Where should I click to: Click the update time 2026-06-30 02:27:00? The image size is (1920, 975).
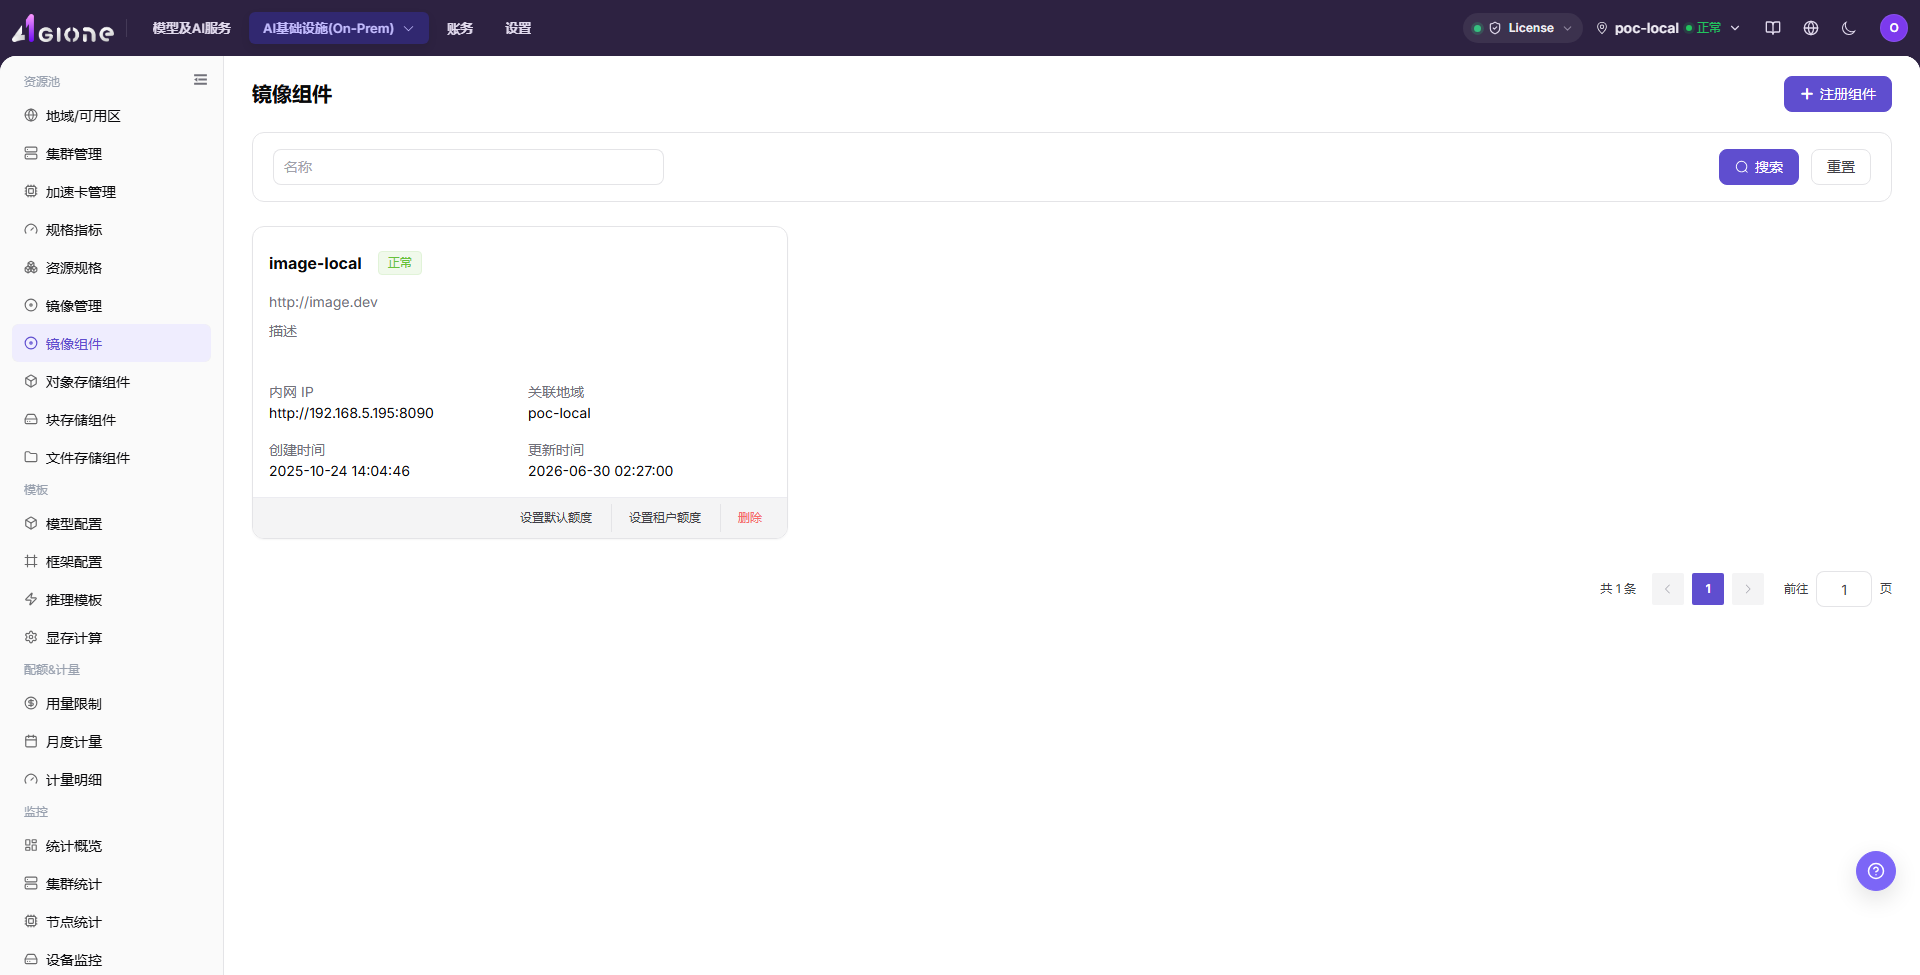tap(600, 471)
